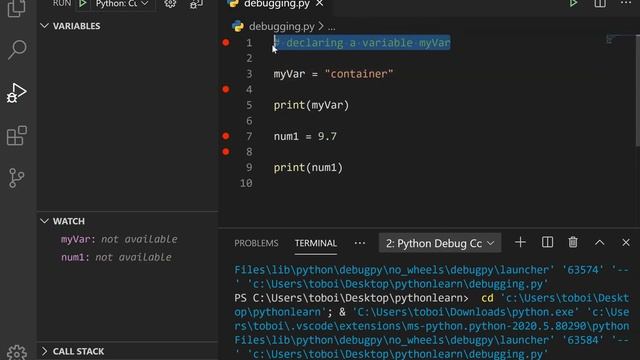The width and height of the screenshot is (640, 360).
Task: Open launch.json via debug gear icon
Action: click(x=170, y=4)
